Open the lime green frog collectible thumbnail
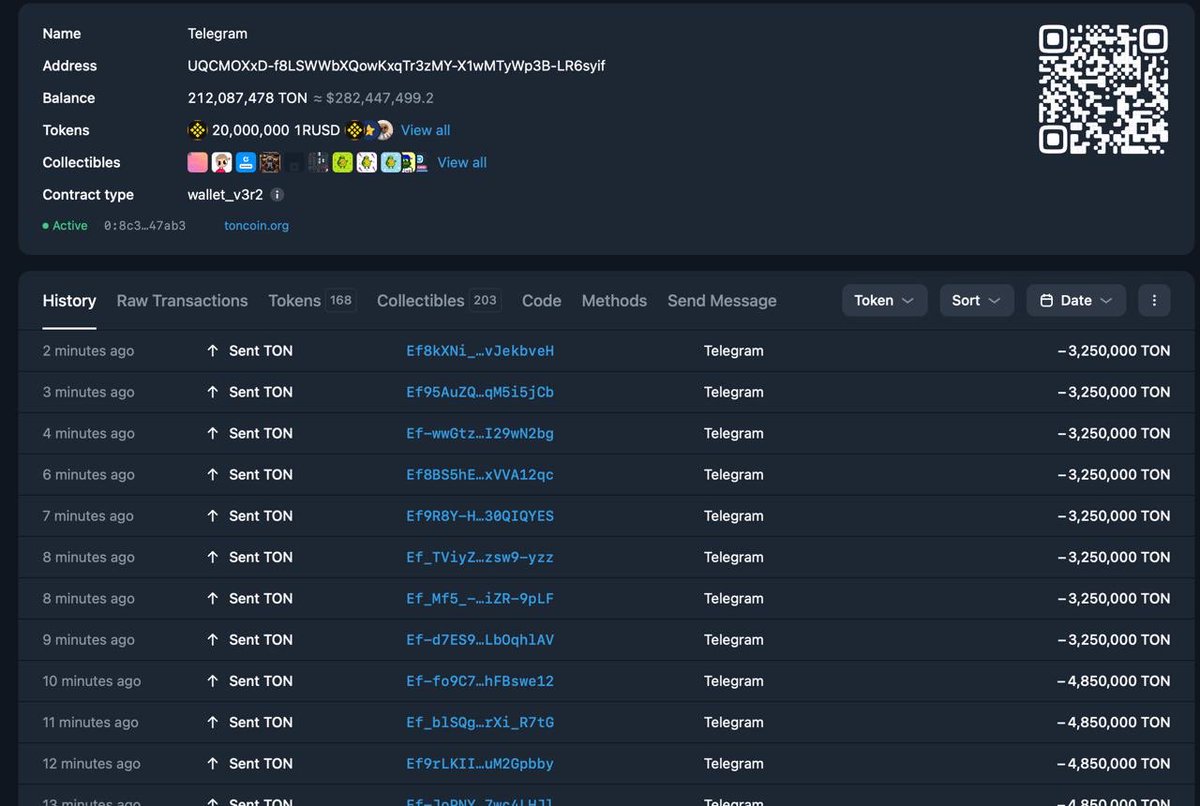The width and height of the screenshot is (1200, 806). coord(343,162)
